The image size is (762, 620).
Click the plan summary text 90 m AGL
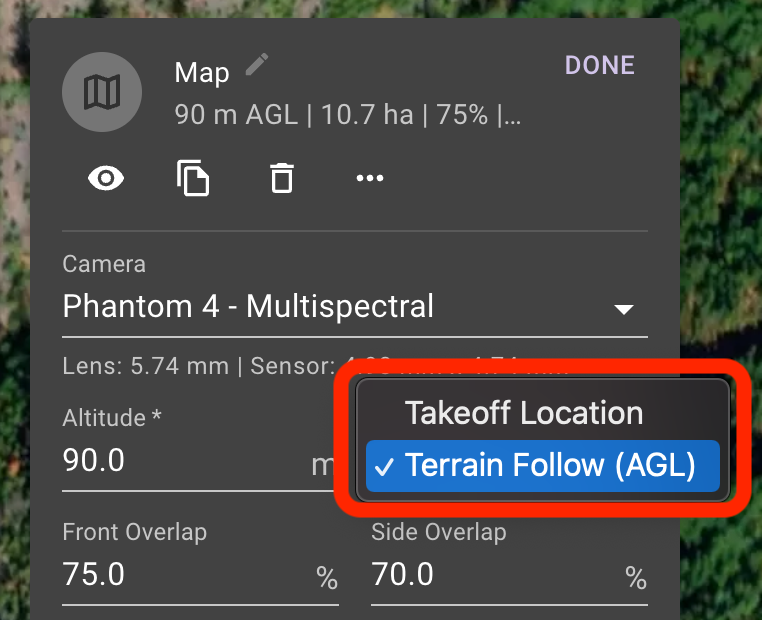[x=236, y=115]
